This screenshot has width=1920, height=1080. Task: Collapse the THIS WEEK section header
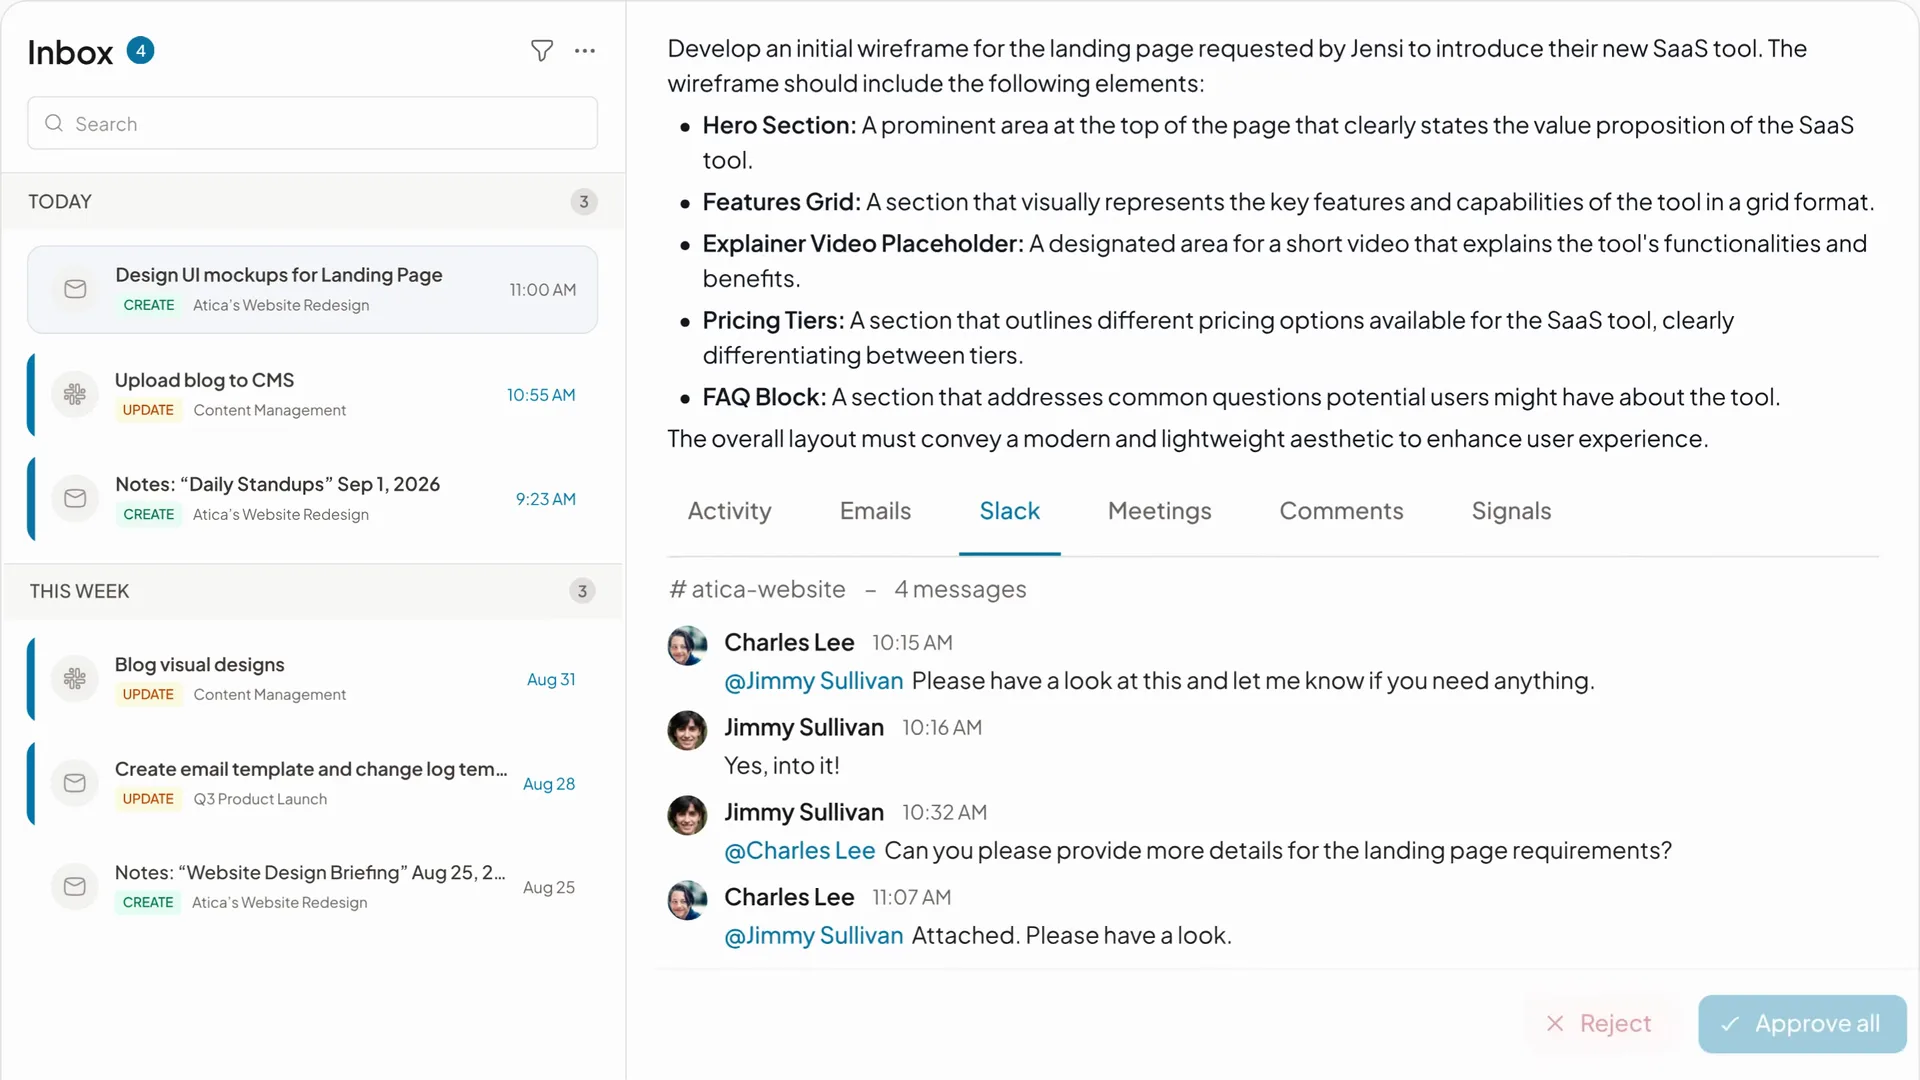(x=312, y=591)
